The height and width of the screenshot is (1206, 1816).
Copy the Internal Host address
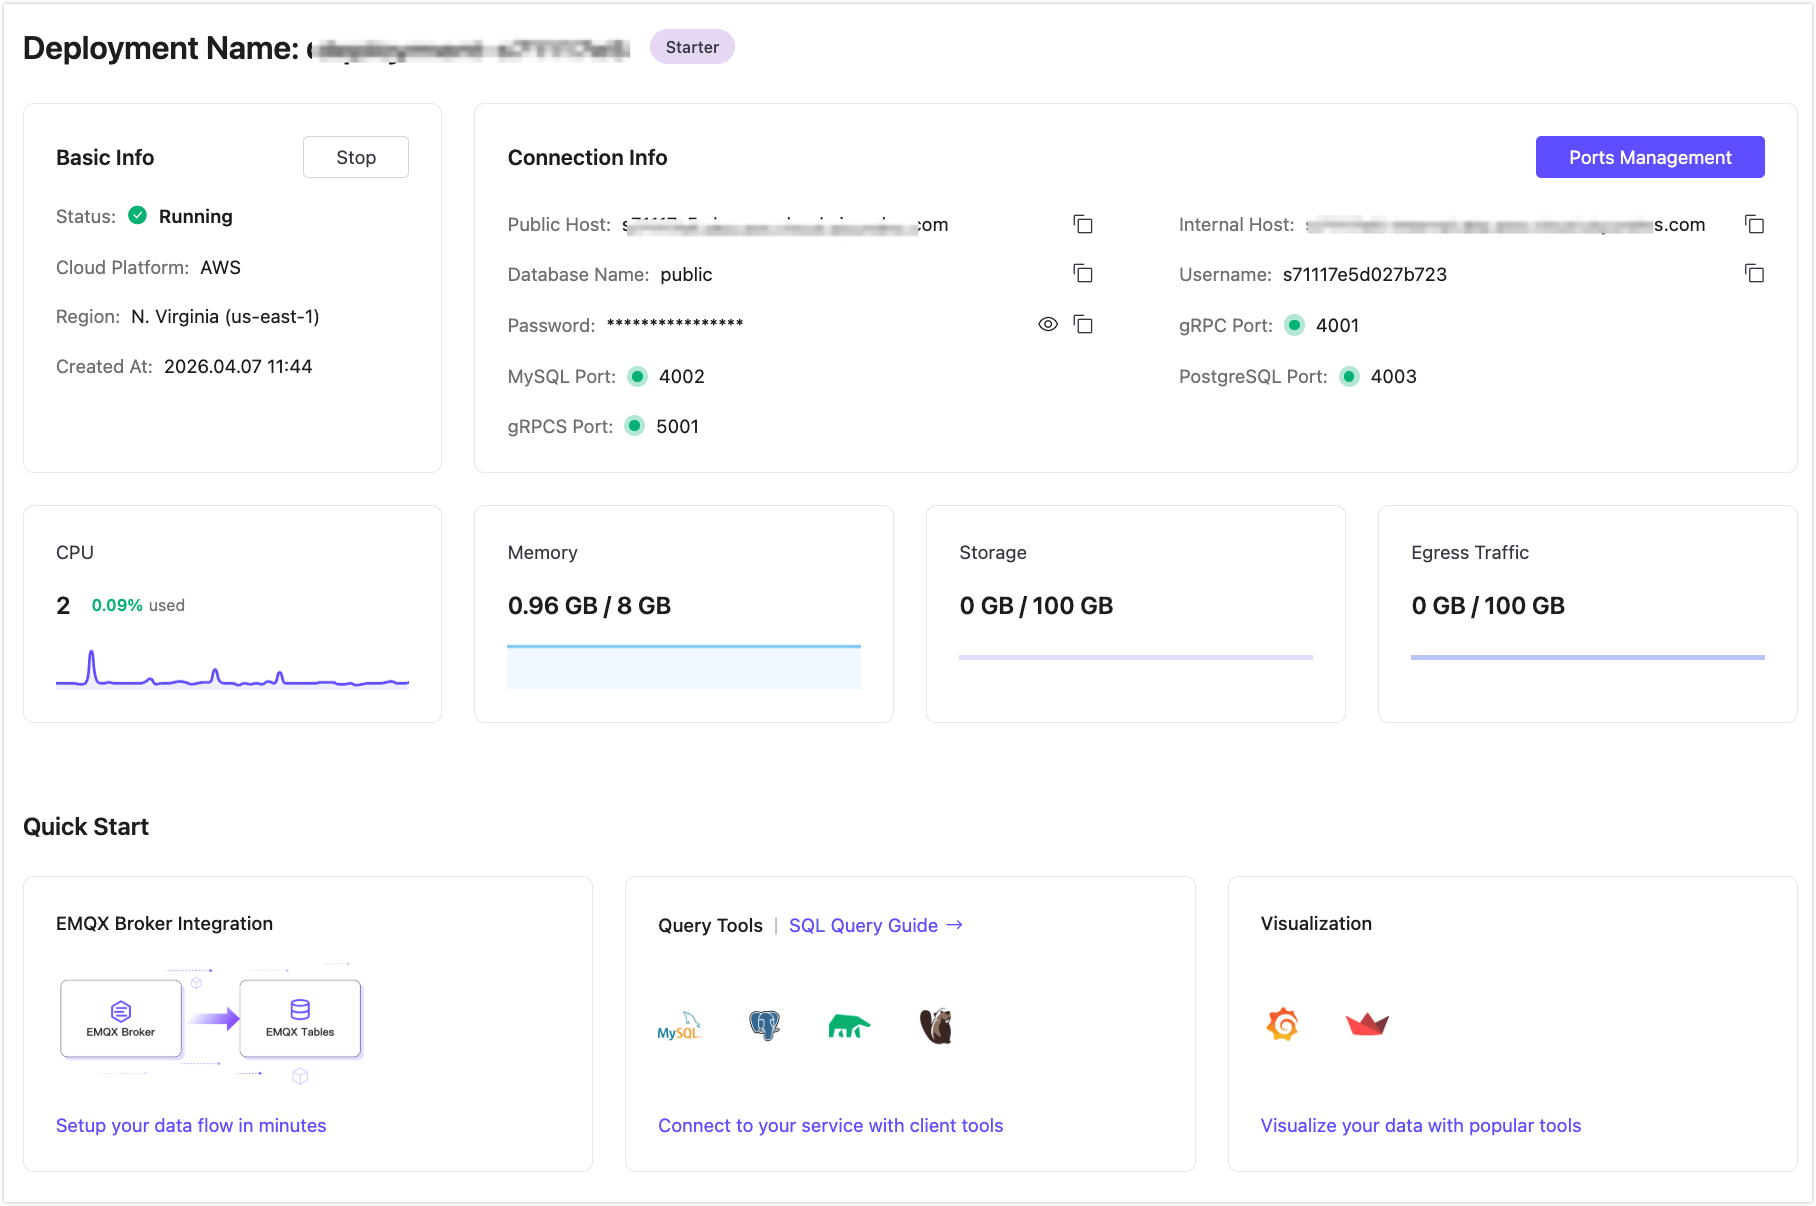[x=1754, y=224]
